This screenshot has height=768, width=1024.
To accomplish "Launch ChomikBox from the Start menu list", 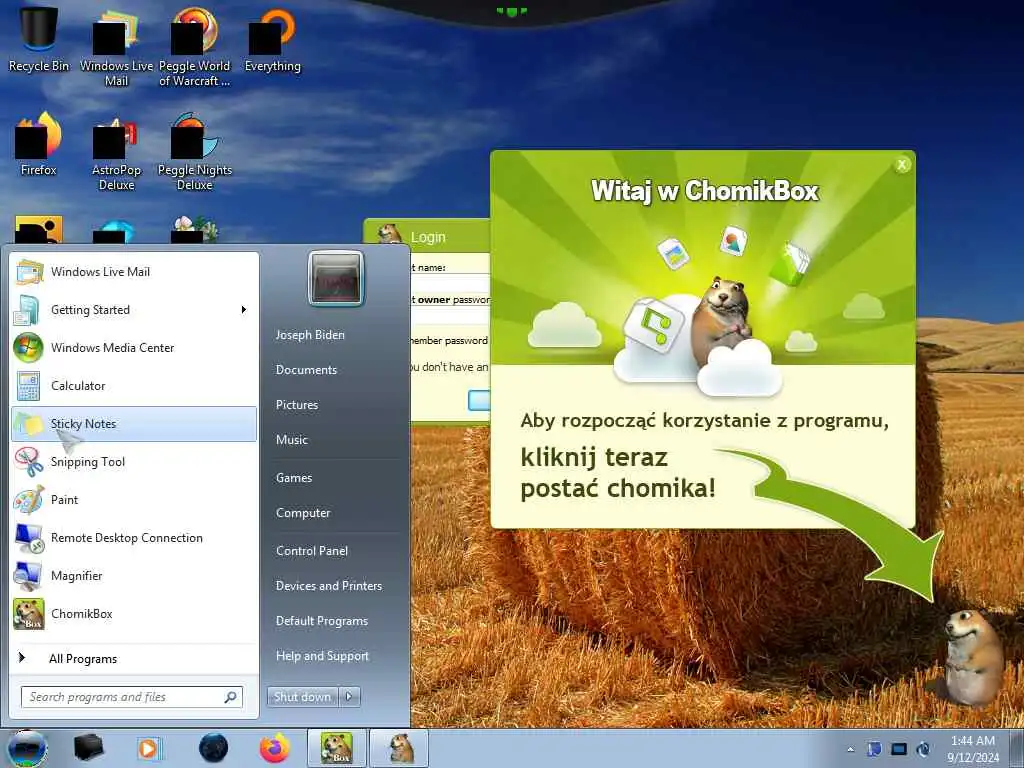I will click(134, 614).
